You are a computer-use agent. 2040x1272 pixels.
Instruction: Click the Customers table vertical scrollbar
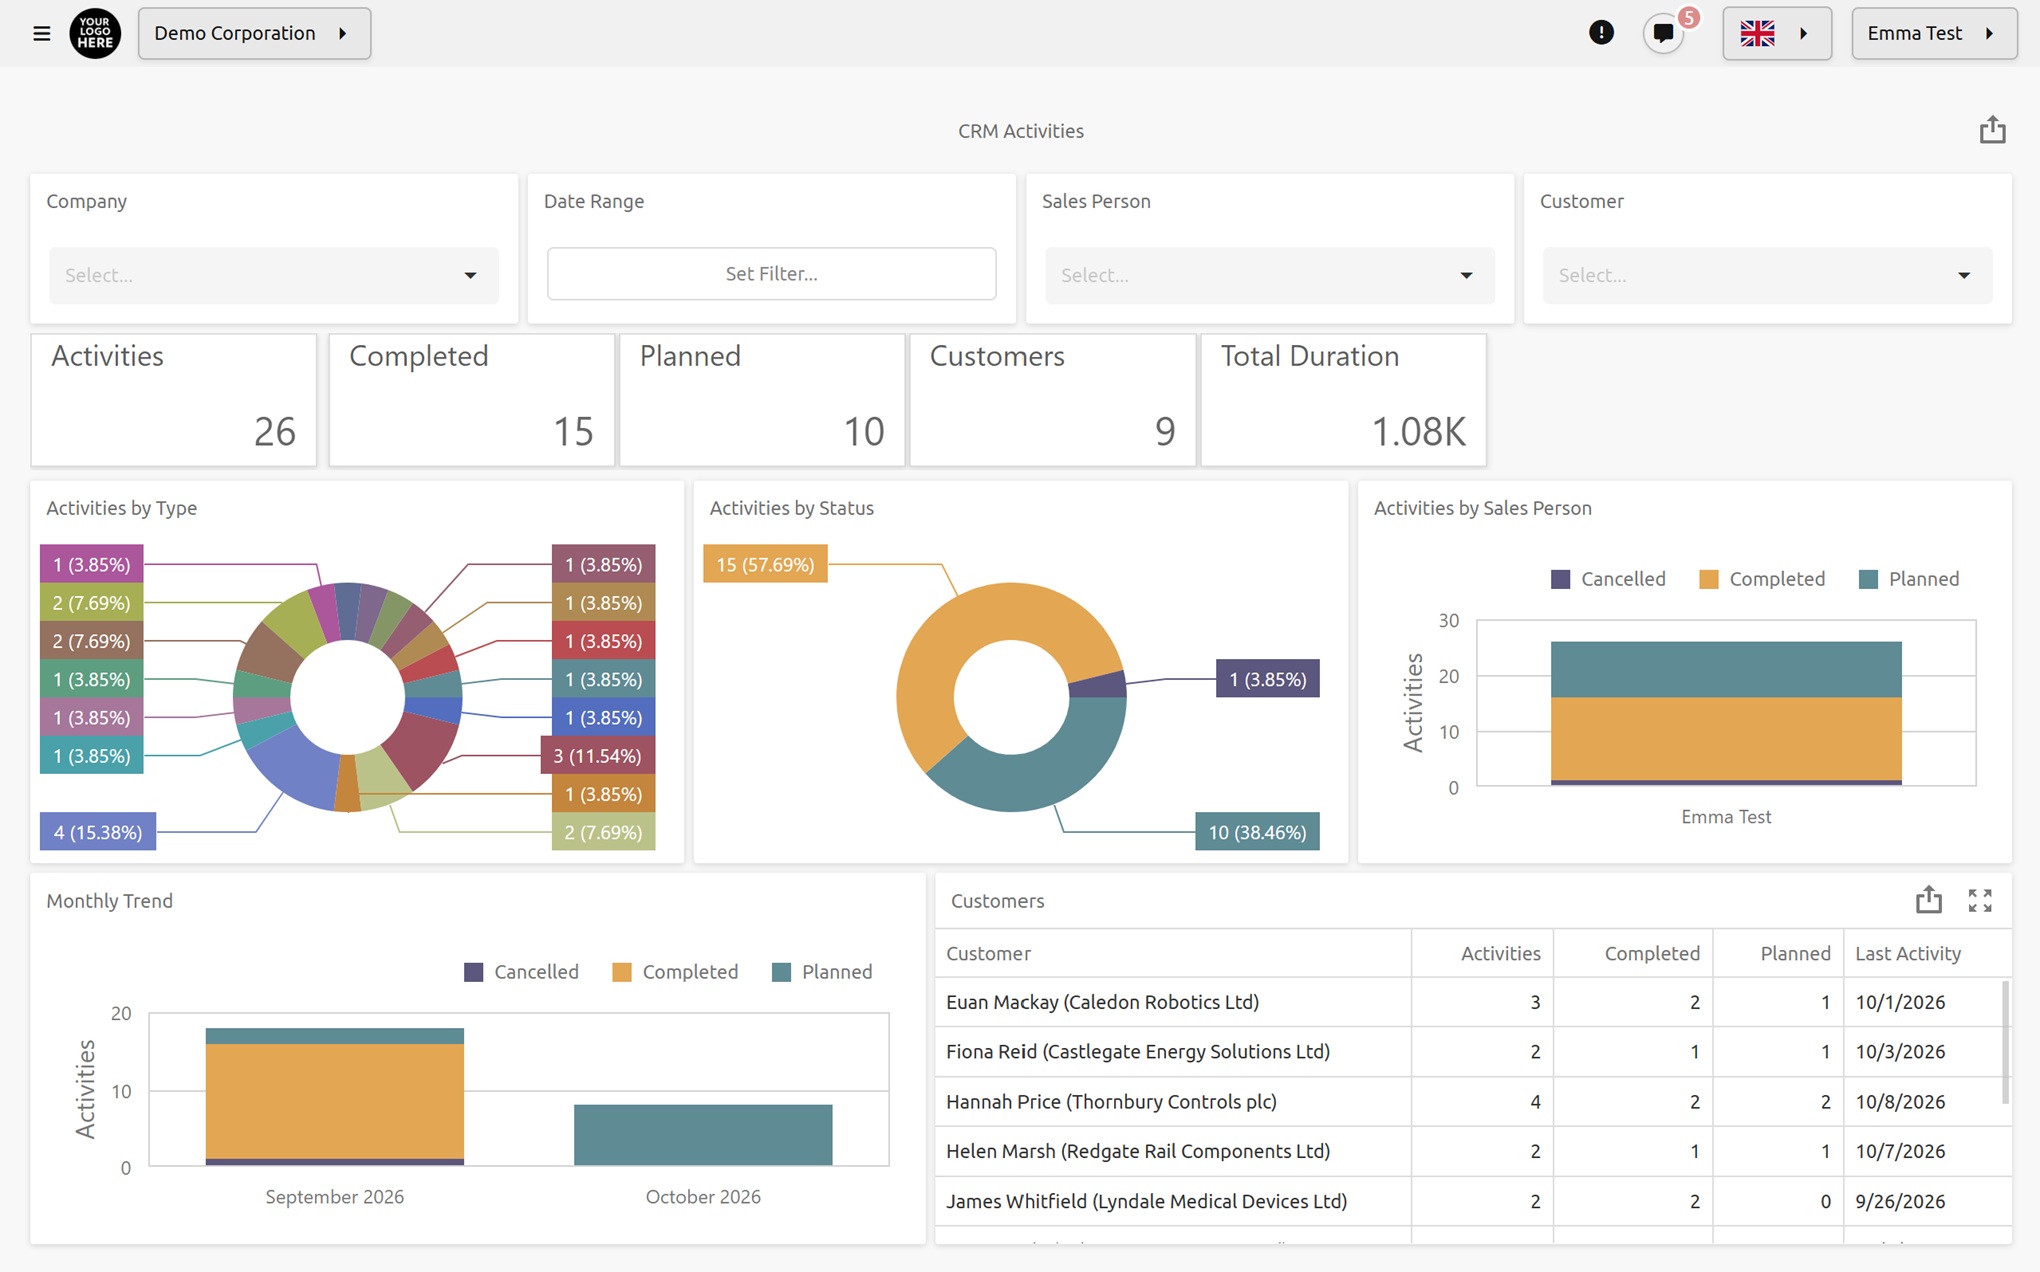point(2005,1042)
